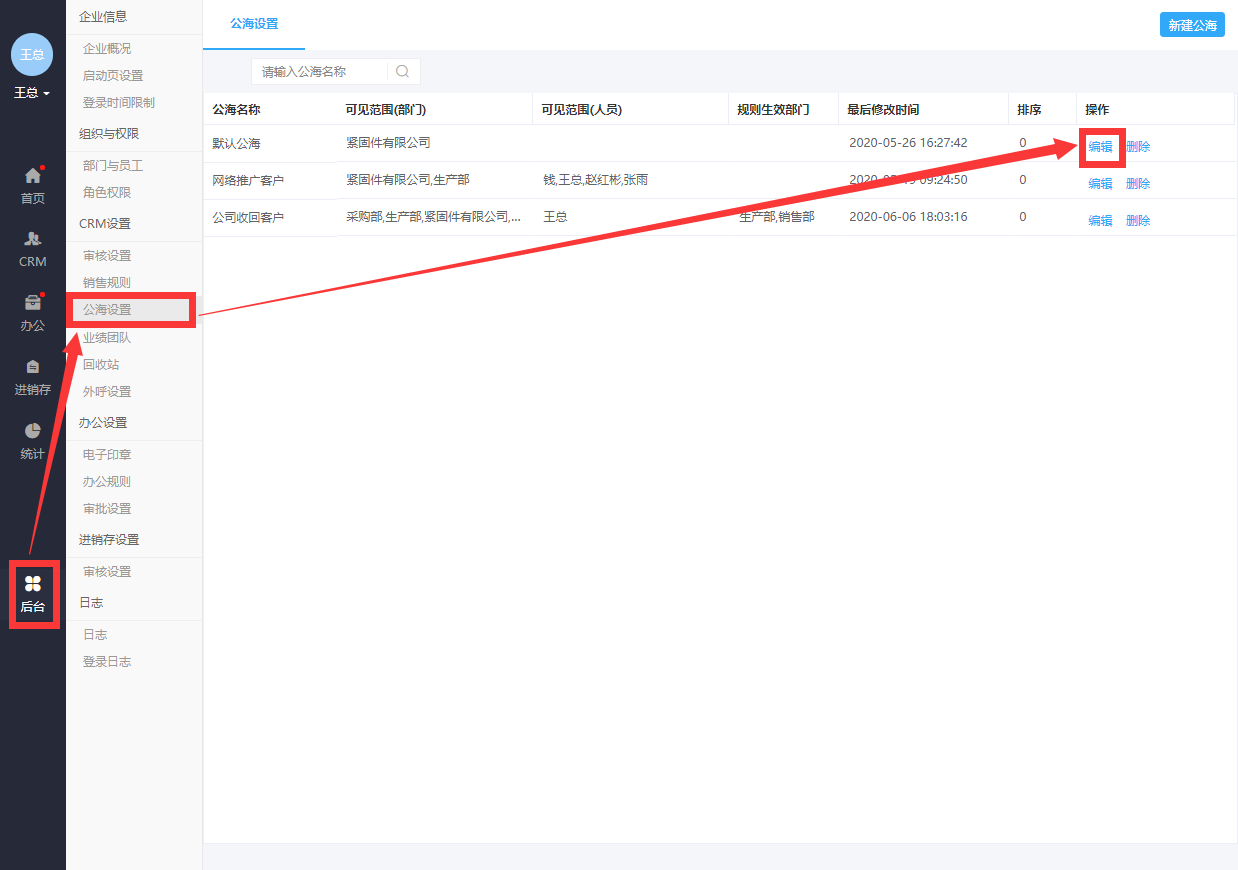Open 企业概况 in sidebar
The width and height of the screenshot is (1238, 870).
pos(107,48)
